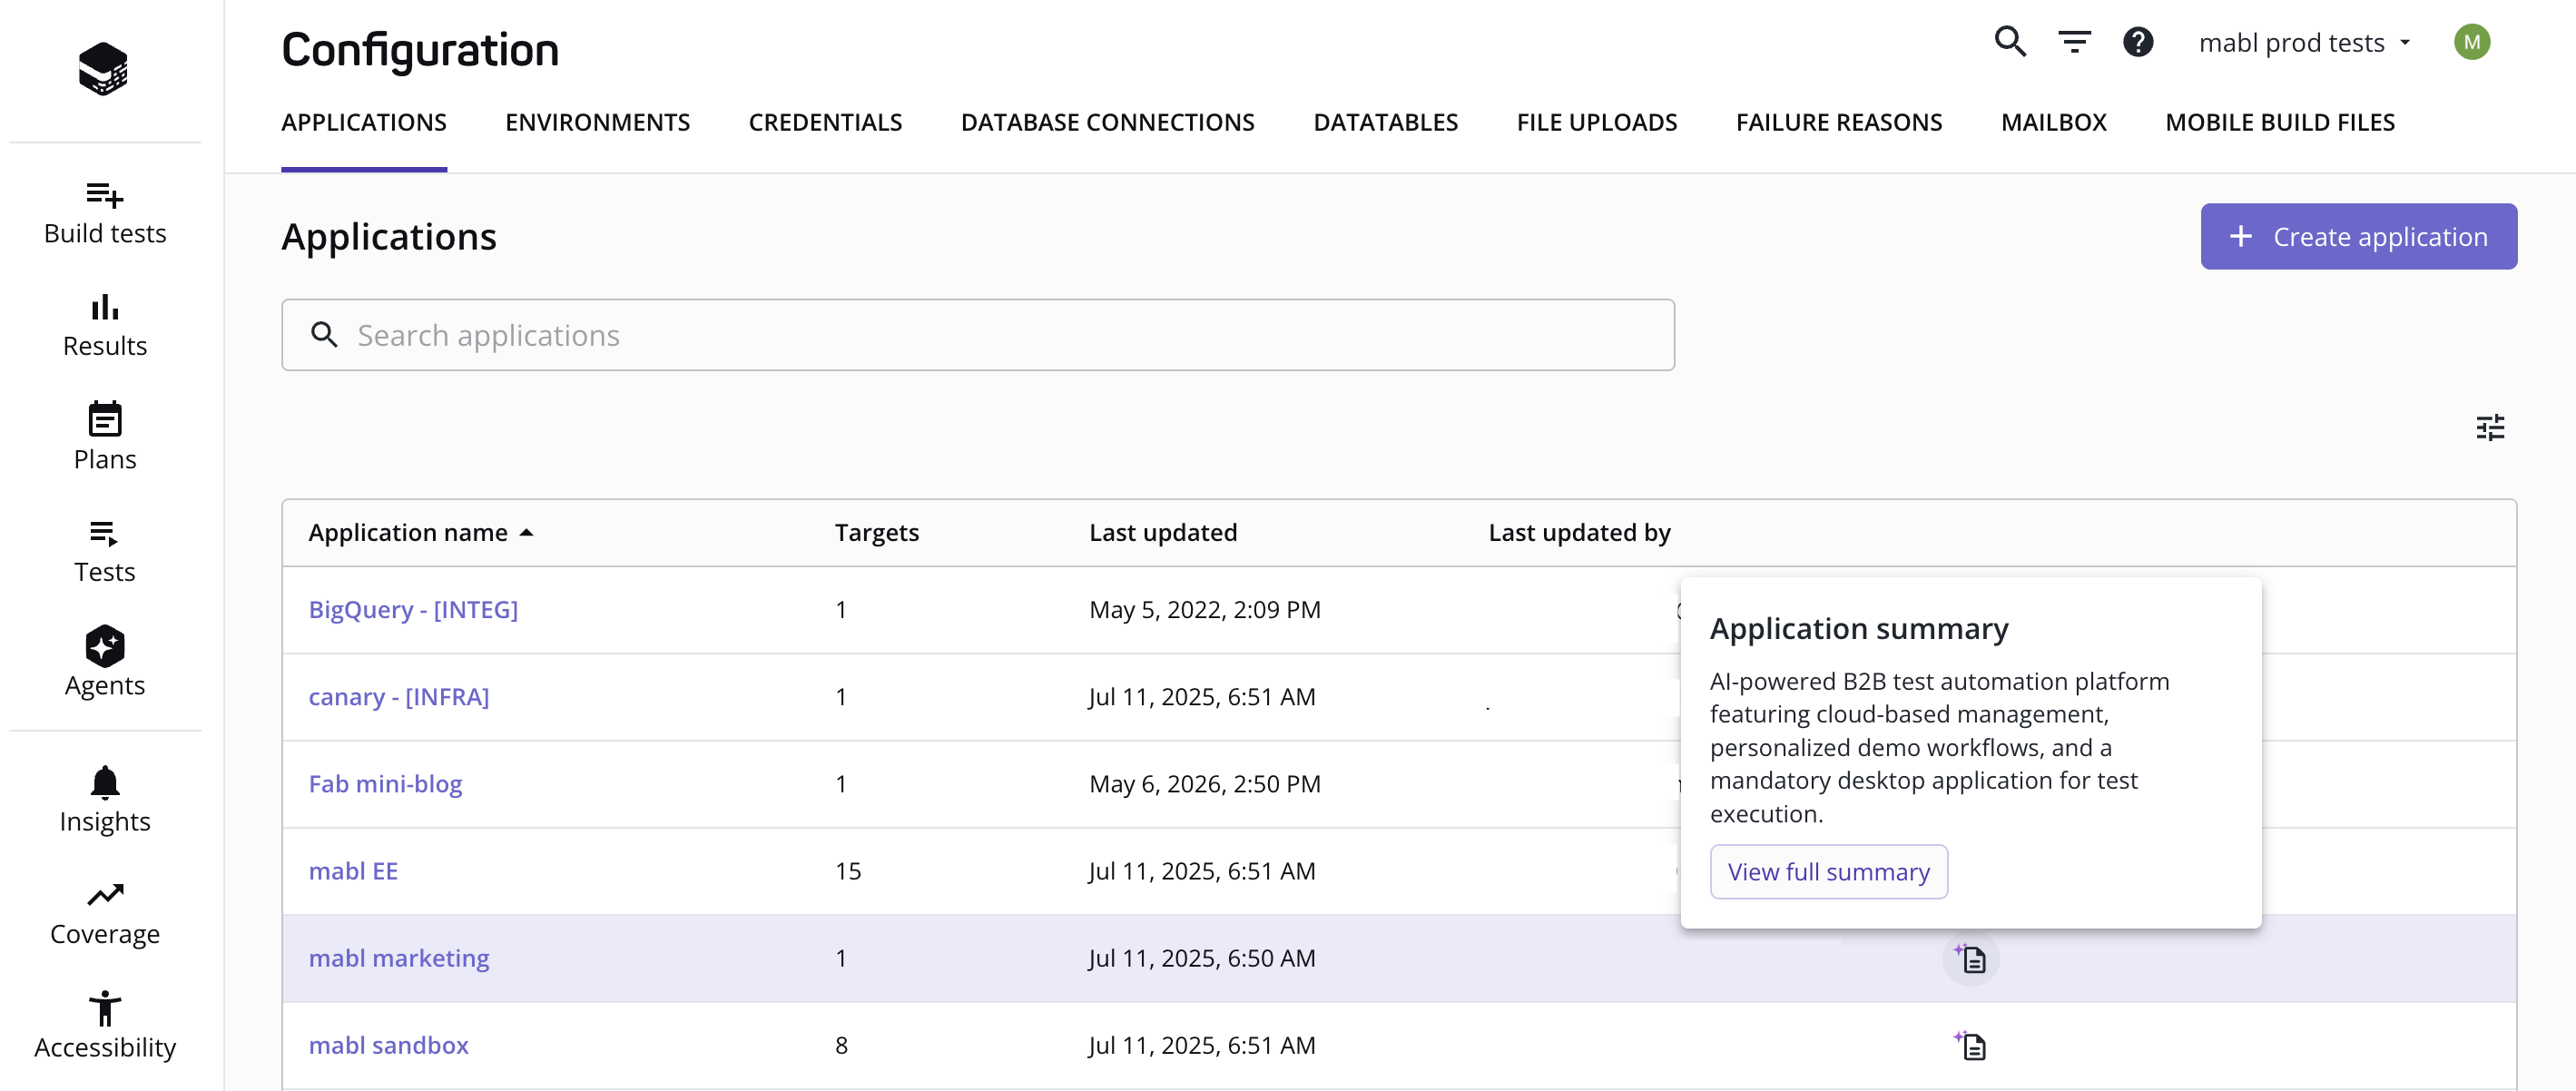Click the Last updated column header
Screen dimensions: 2576x1091
[1163, 533]
